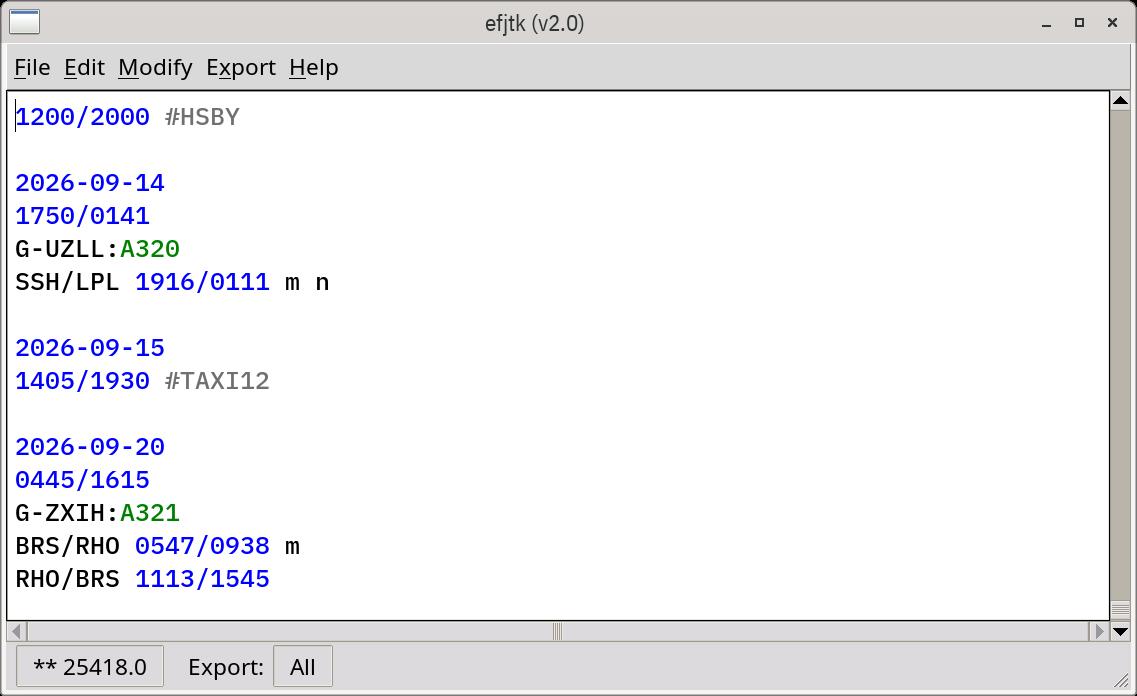Click the aircraft type A320
Image resolution: width=1137 pixels, height=696 pixels.
click(x=149, y=249)
